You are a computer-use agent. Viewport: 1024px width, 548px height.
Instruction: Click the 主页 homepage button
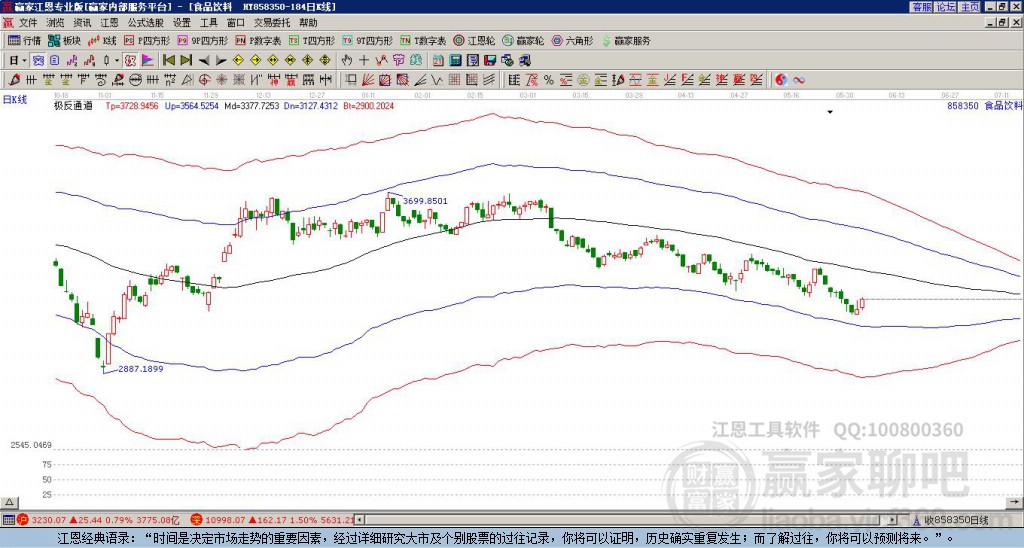[x=970, y=7]
